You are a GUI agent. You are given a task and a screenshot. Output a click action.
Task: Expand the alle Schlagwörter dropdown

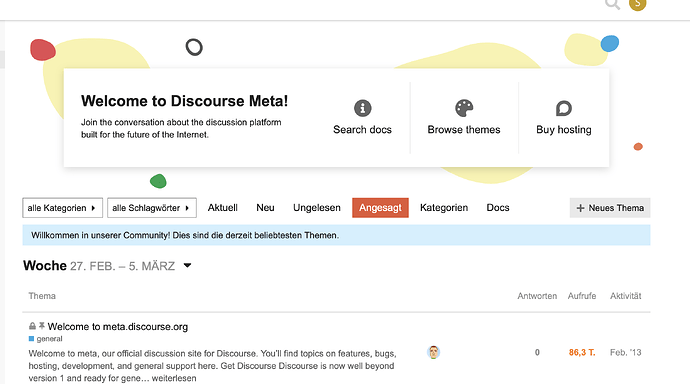(x=152, y=208)
